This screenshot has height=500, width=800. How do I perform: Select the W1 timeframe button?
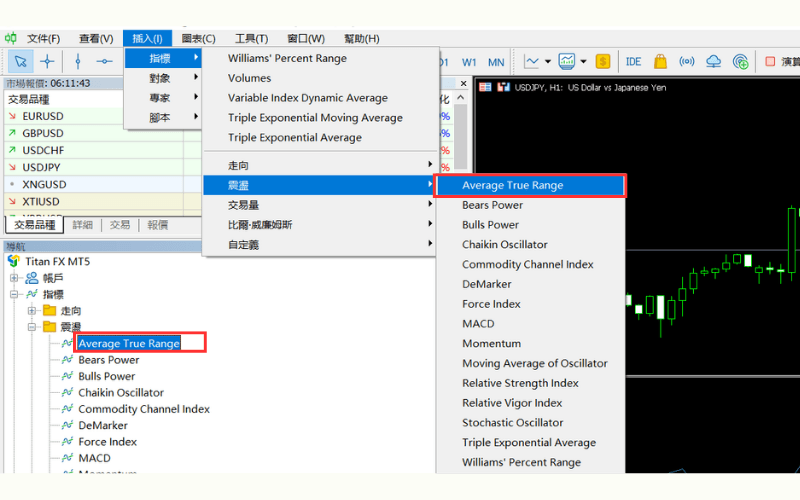pyautogui.click(x=469, y=61)
